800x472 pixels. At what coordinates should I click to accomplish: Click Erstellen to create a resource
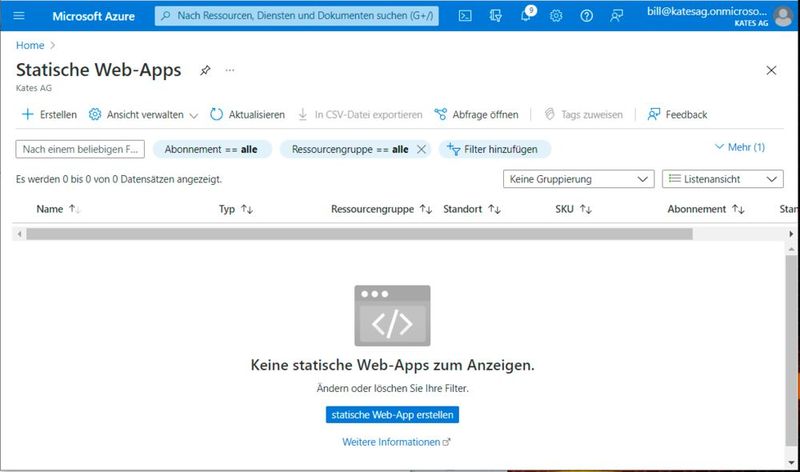tap(49, 115)
